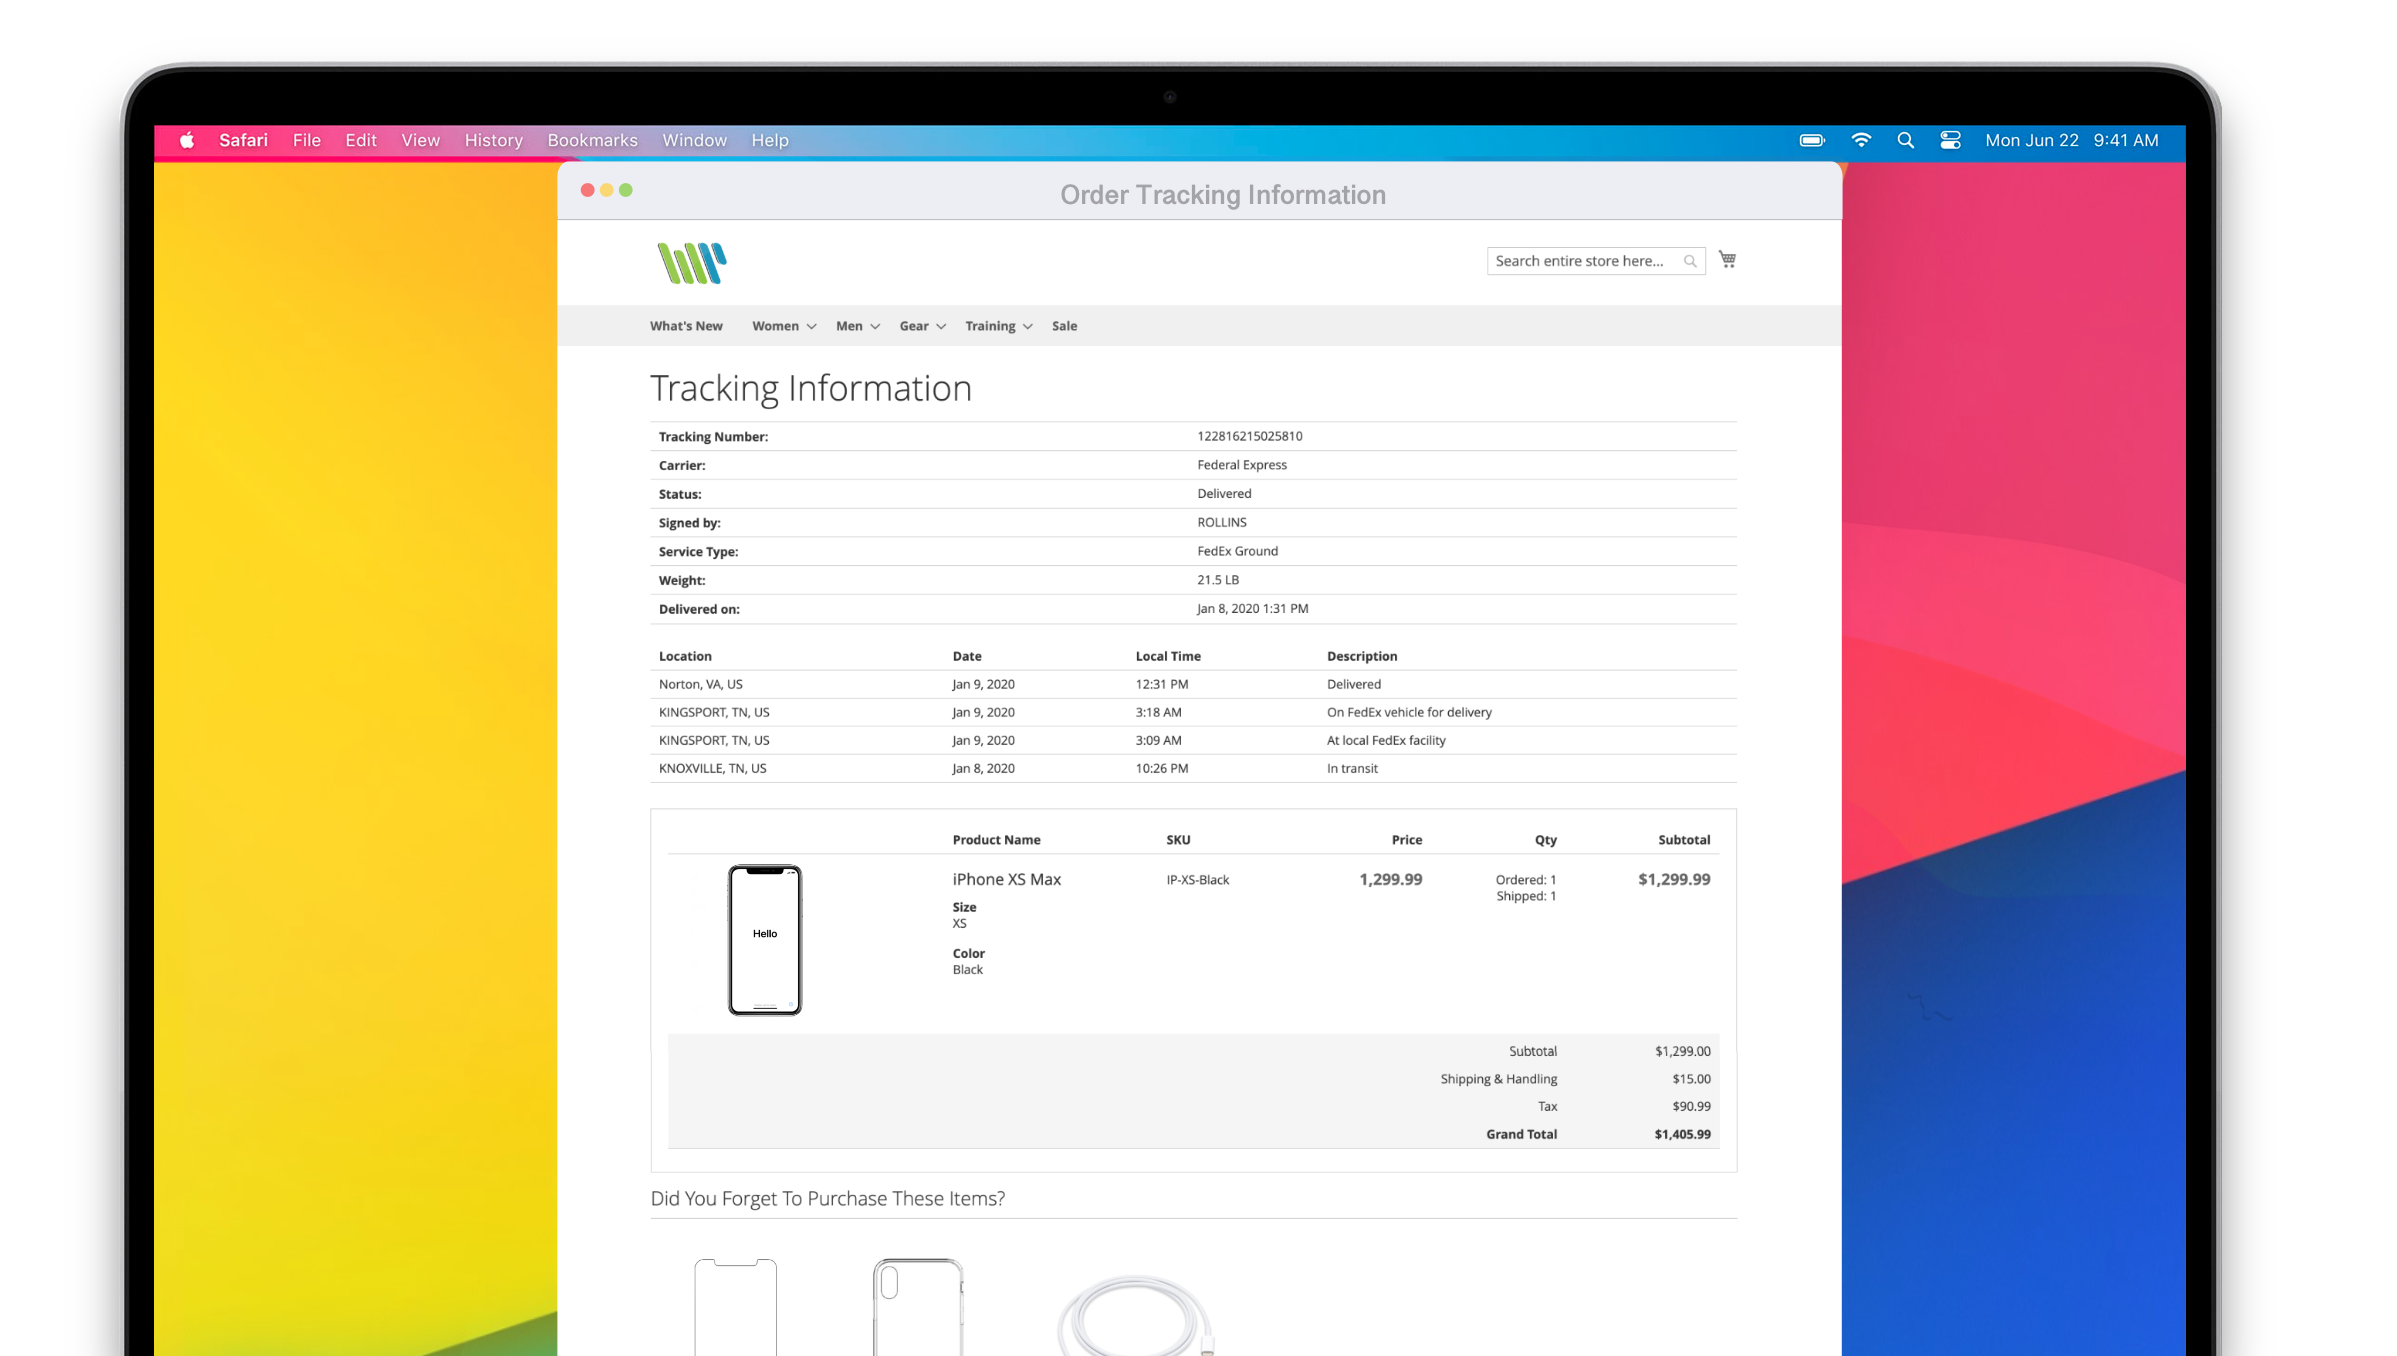Open Control Center icon
The height and width of the screenshot is (1356, 2397).
[x=1950, y=140]
